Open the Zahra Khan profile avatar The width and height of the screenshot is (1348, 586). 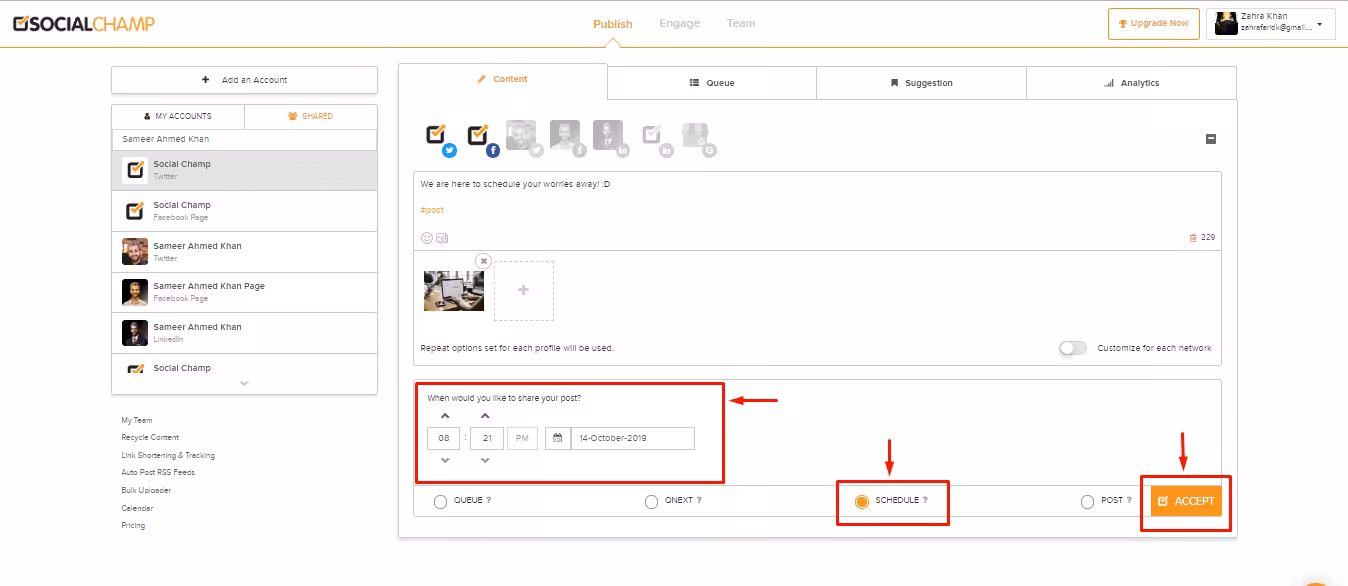pyautogui.click(x=1227, y=24)
